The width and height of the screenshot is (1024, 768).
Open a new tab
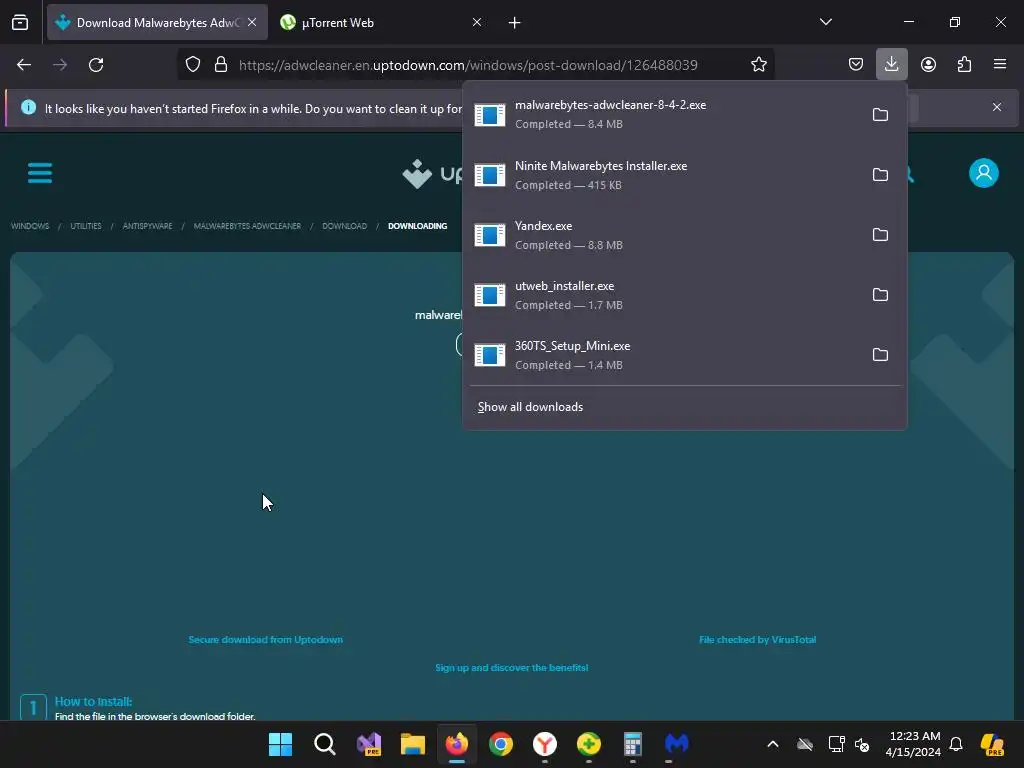(515, 23)
